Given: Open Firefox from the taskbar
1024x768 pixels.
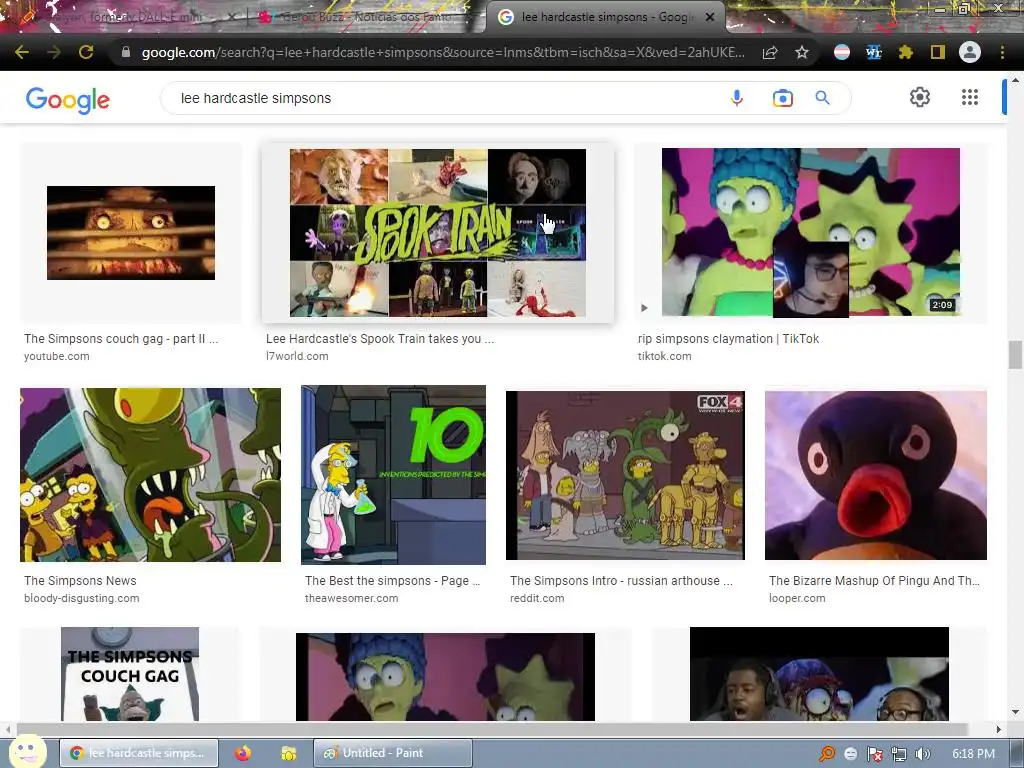Looking at the screenshot, I should pos(243,753).
